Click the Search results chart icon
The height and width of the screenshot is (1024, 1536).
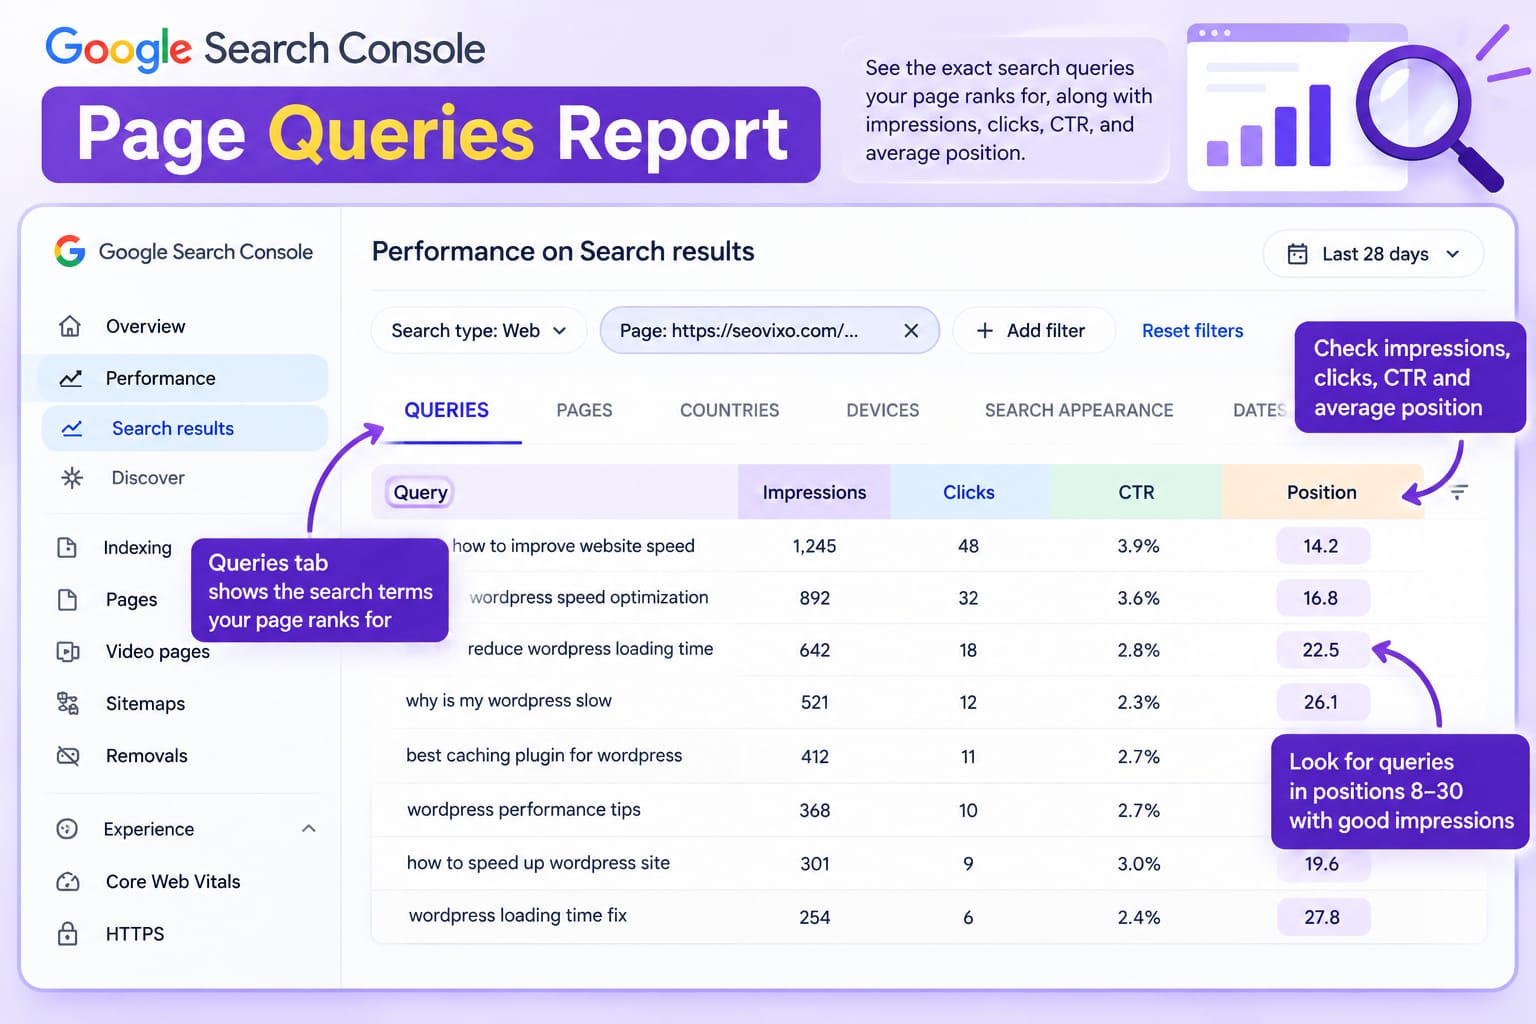point(72,428)
